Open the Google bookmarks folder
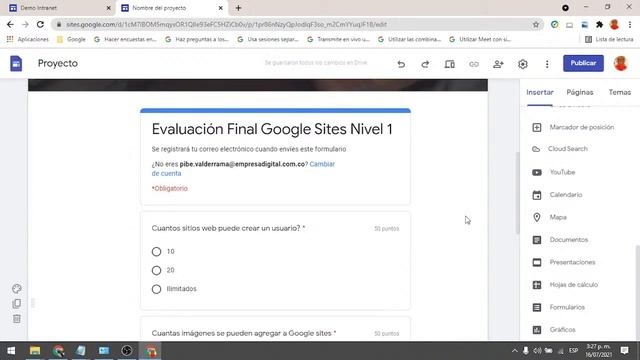Image resolution: width=640 pixels, height=360 pixels. point(71,39)
